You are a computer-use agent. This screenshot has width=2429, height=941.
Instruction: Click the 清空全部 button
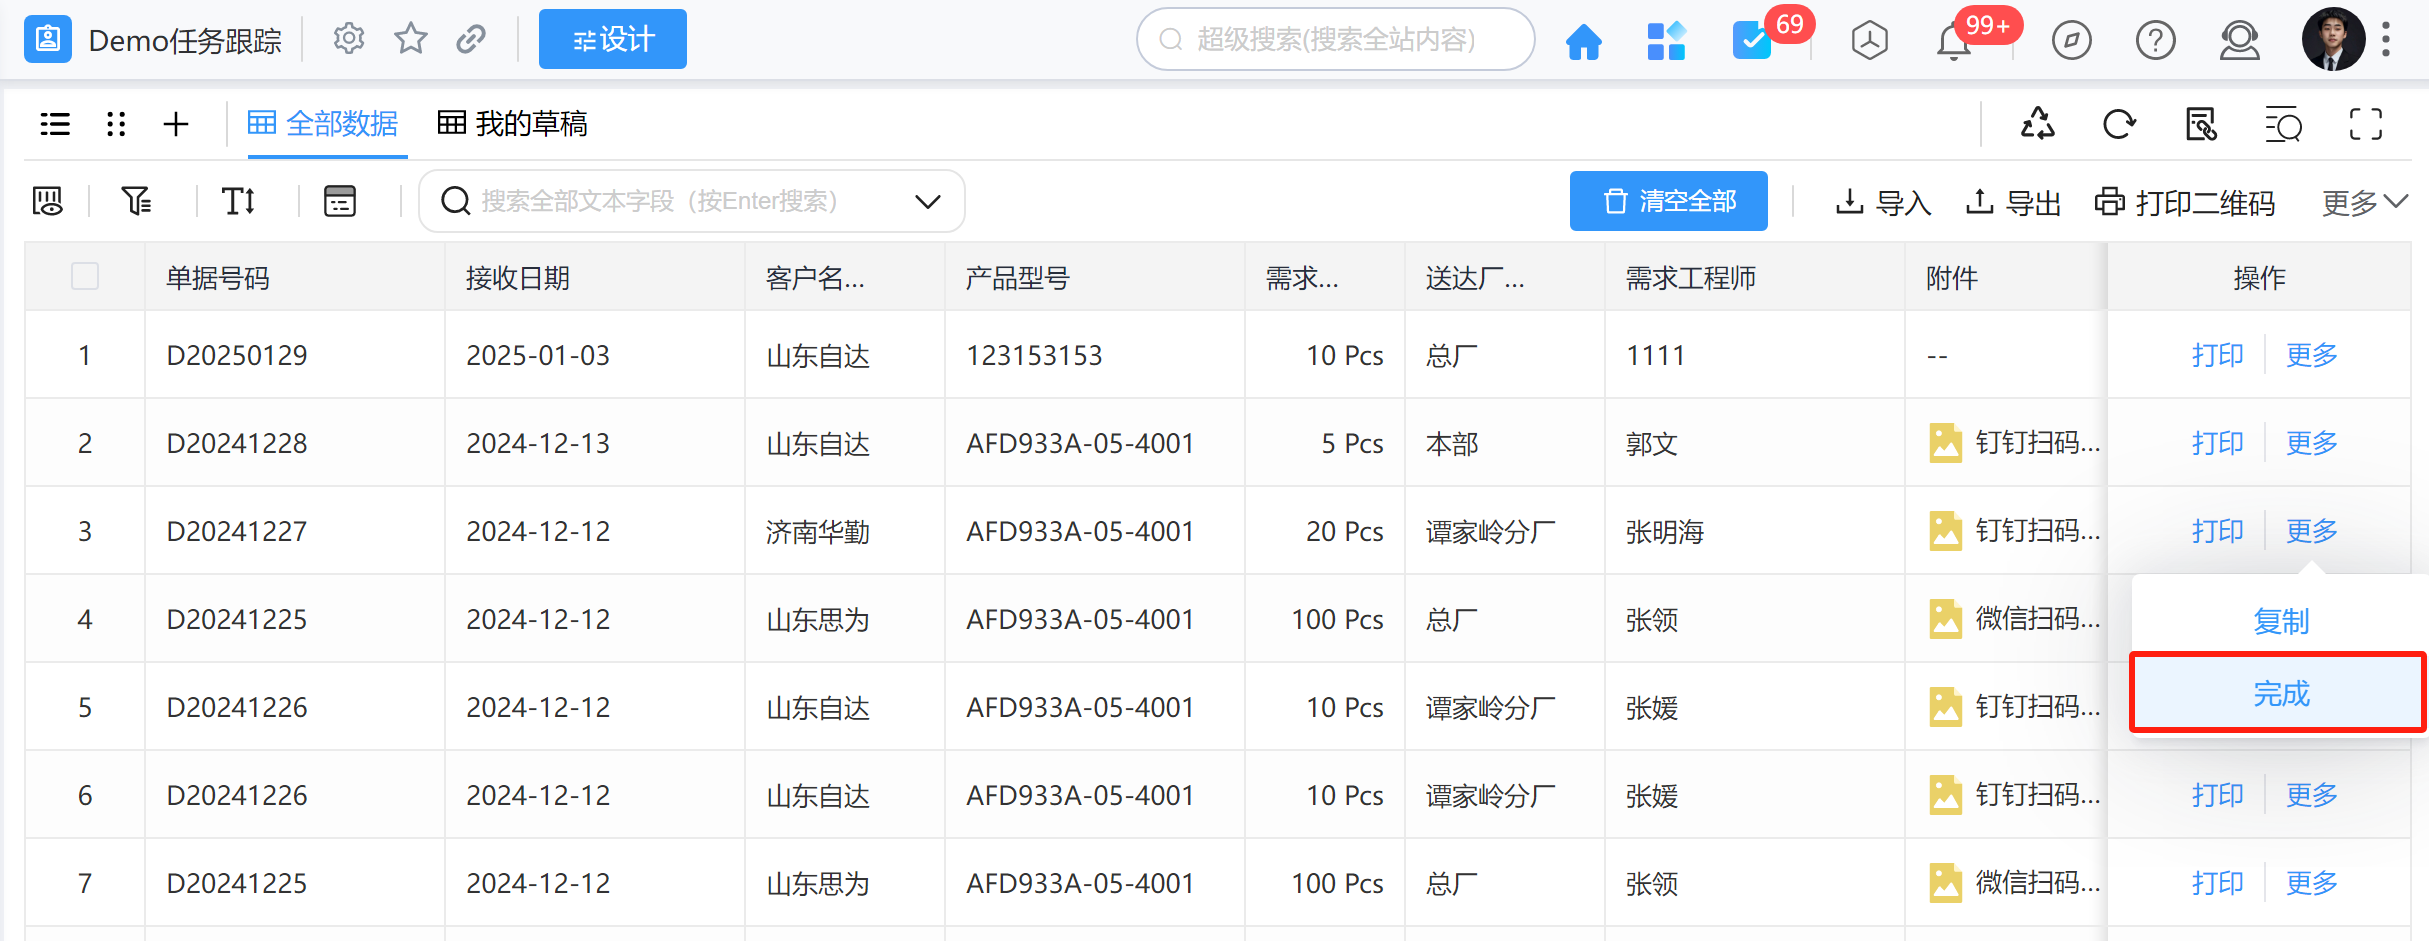1668,201
